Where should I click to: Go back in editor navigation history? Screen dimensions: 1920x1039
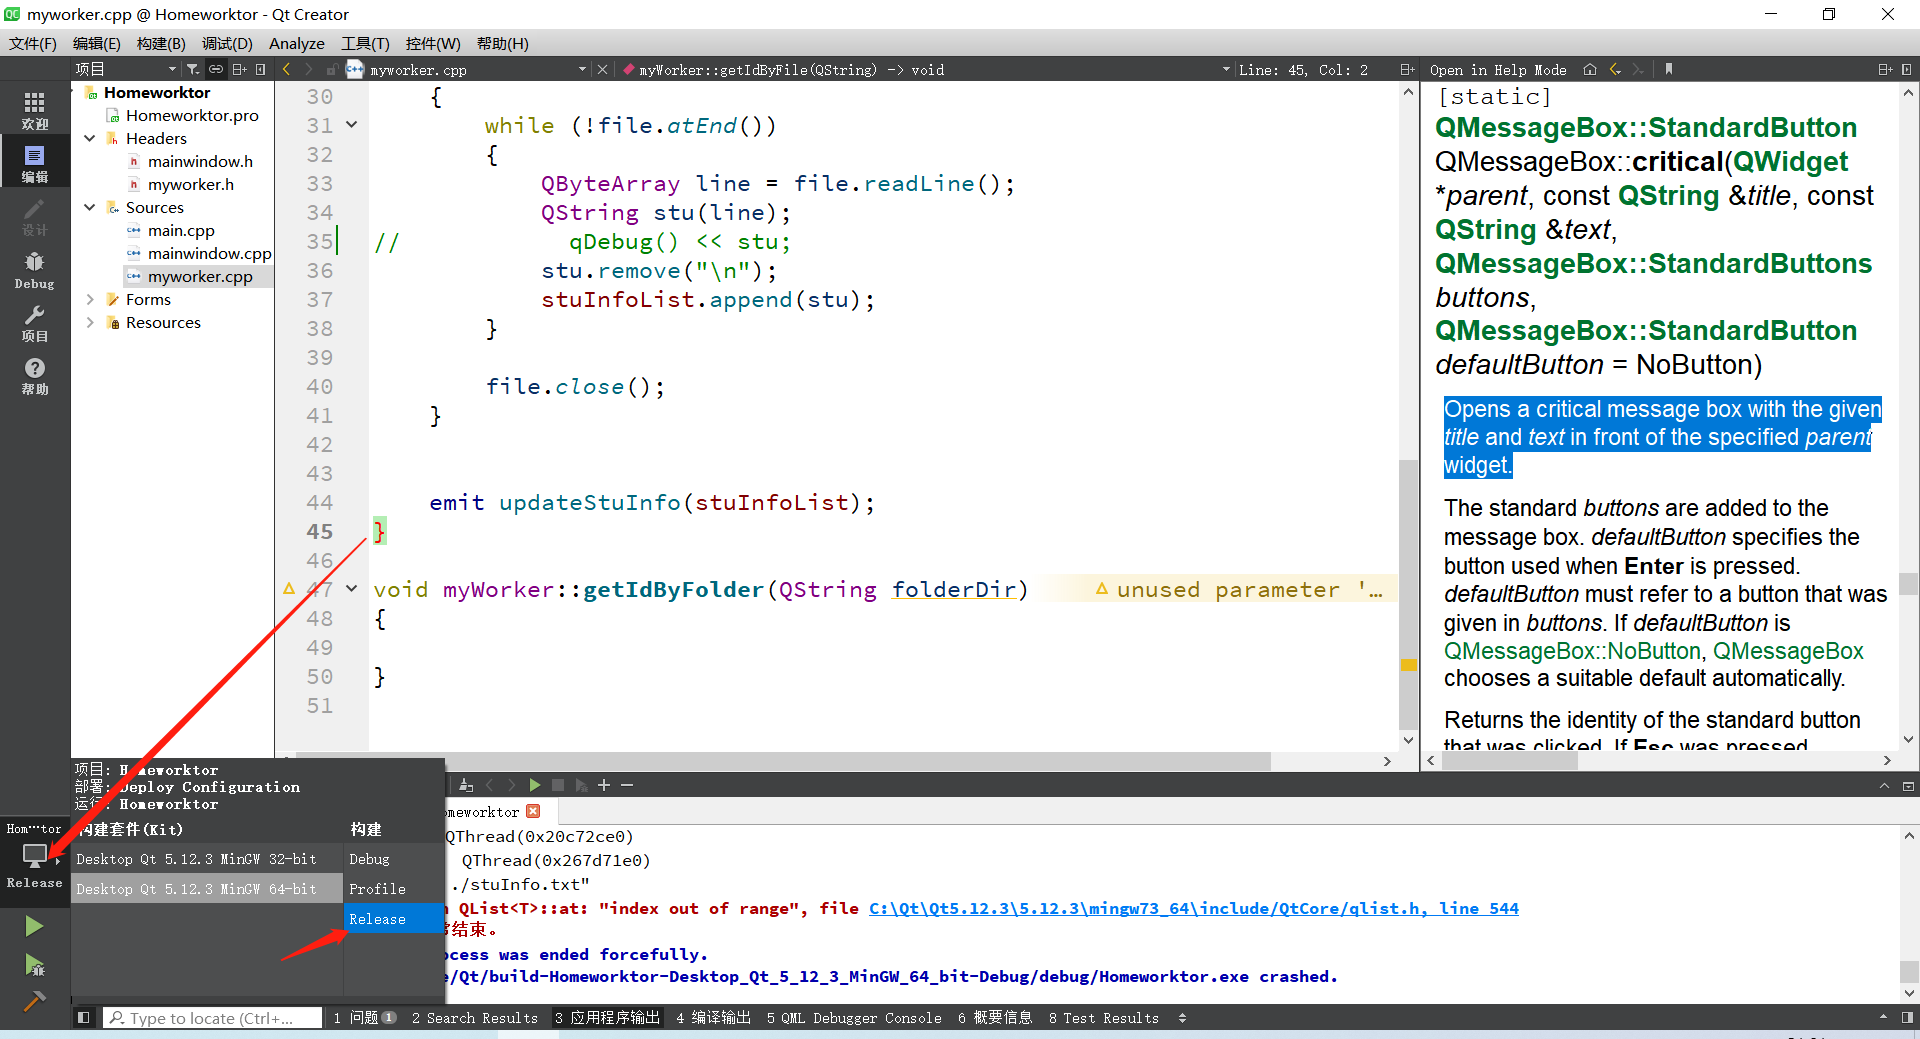pyautogui.click(x=287, y=69)
